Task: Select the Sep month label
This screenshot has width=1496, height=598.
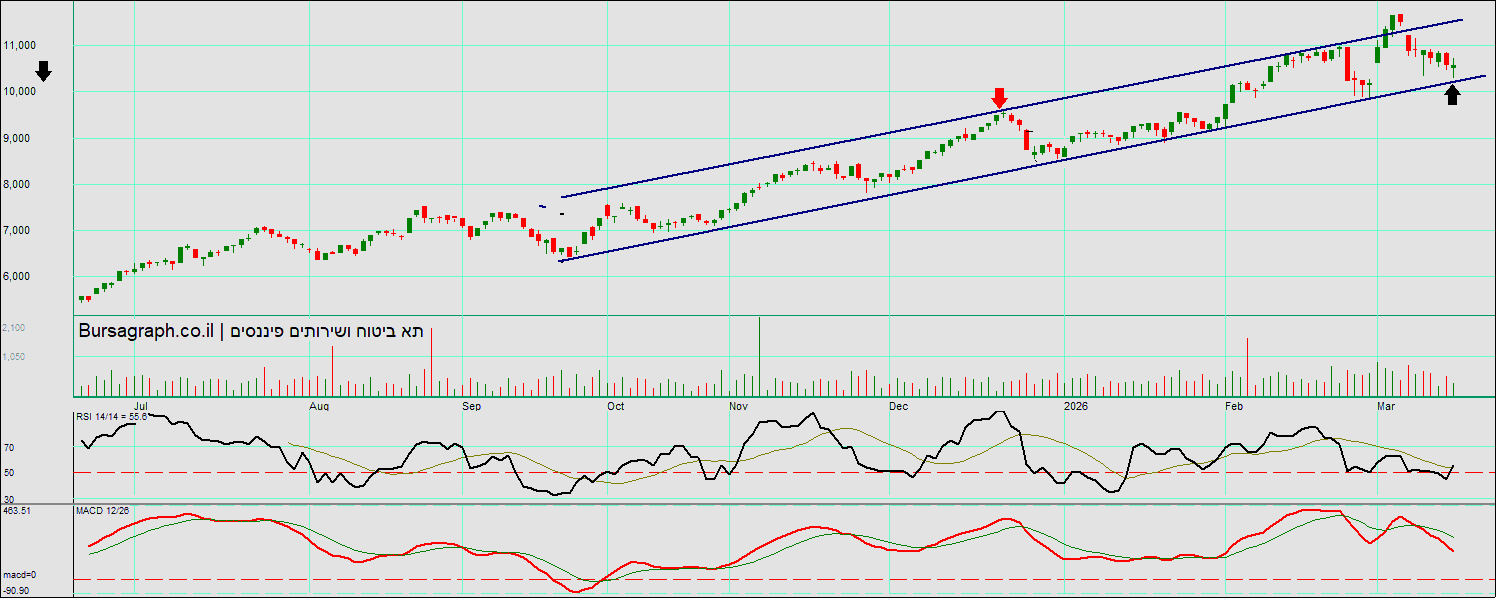Action: pos(472,407)
